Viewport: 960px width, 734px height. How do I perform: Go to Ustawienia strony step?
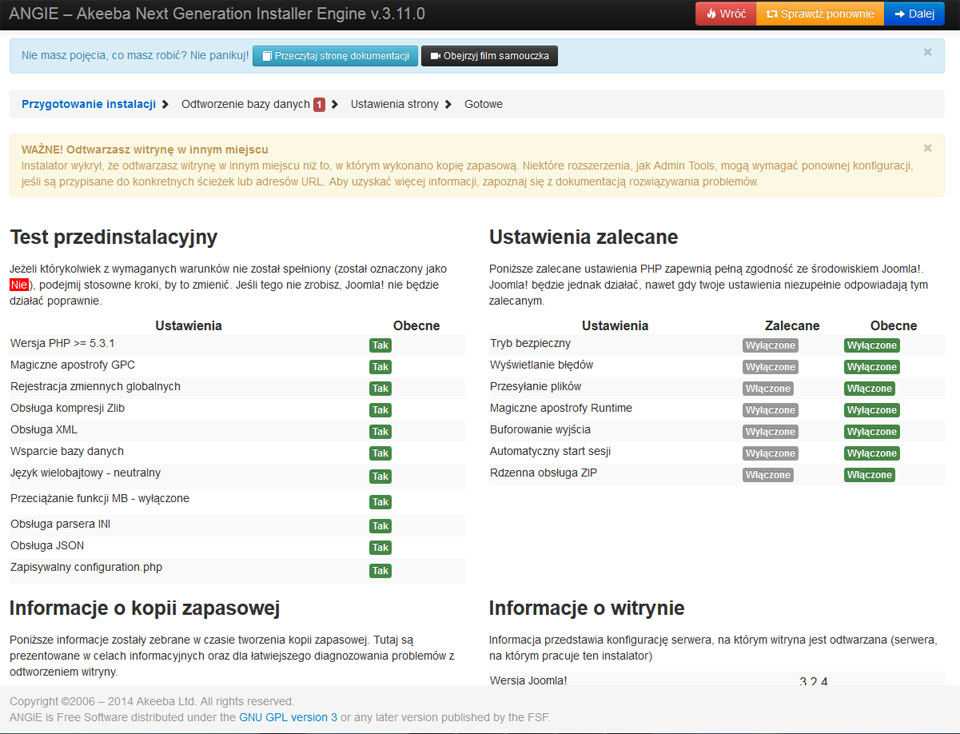click(394, 104)
